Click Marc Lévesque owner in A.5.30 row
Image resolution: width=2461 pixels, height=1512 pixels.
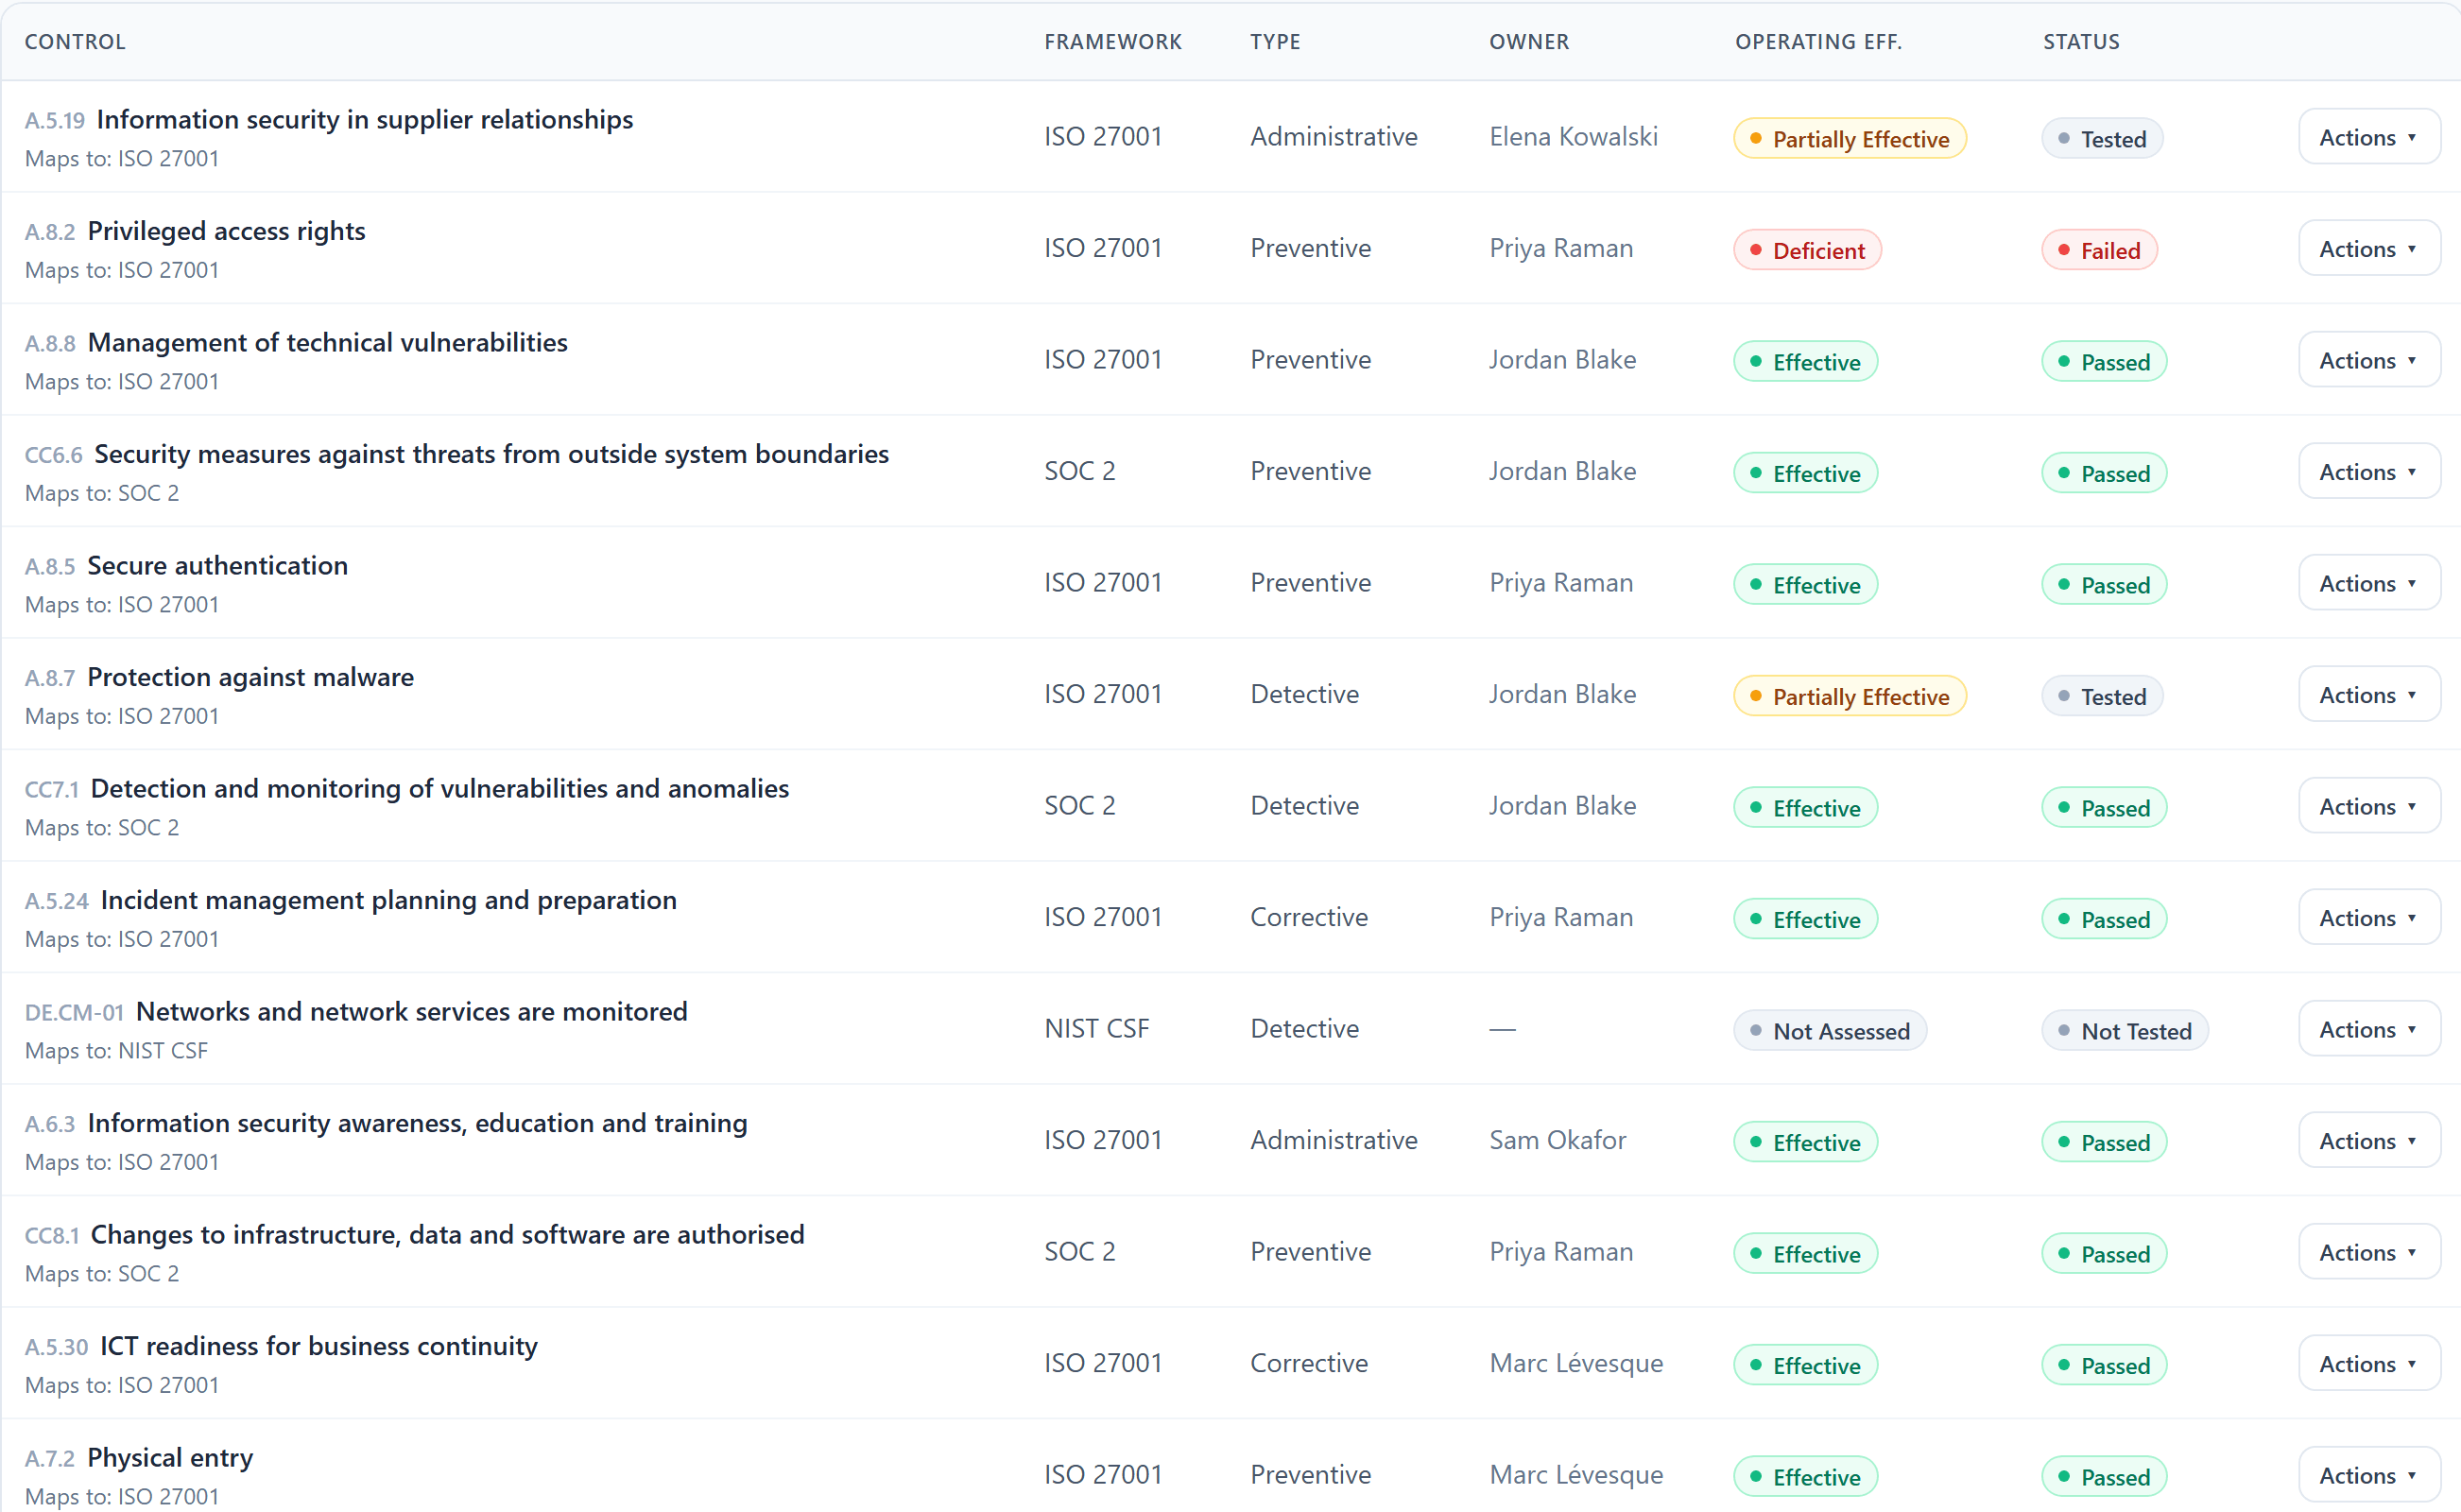coord(1576,1363)
